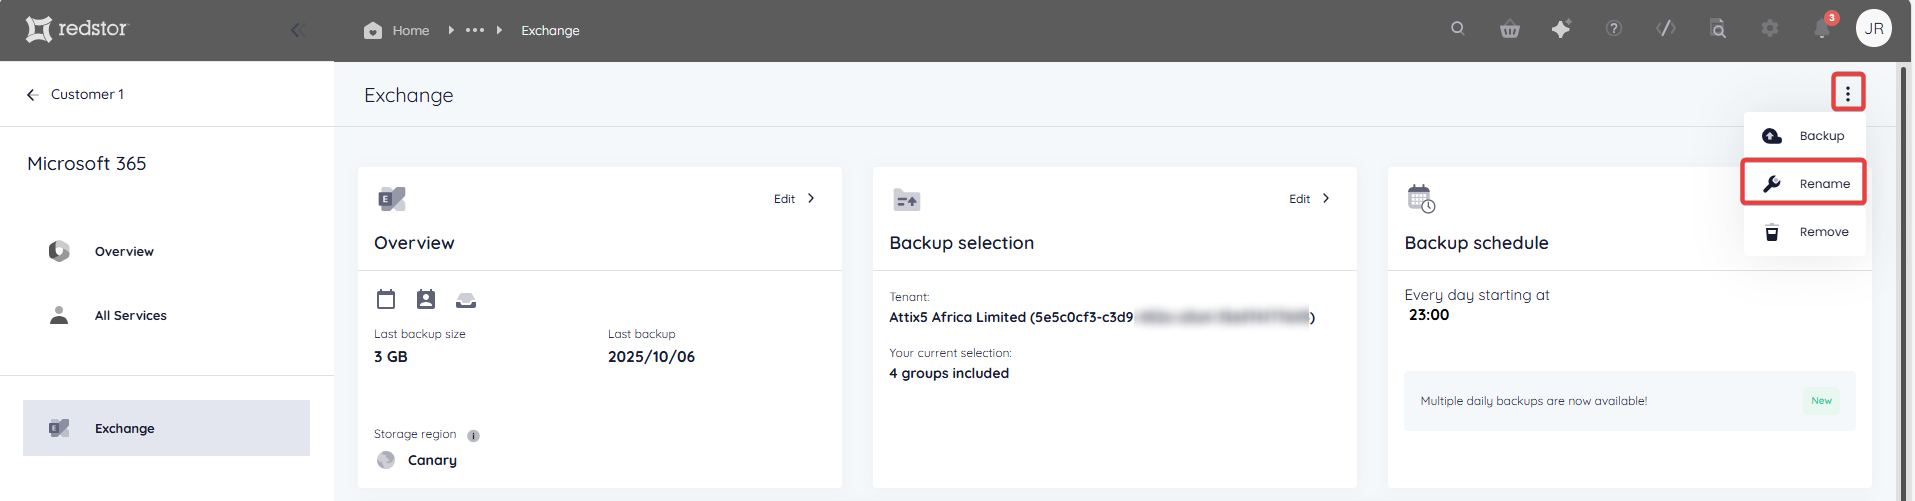Screen dimensions: 1915x501
Task: Click the Backup schedule calendar-clock icon
Action: pyautogui.click(x=1421, y=199)
